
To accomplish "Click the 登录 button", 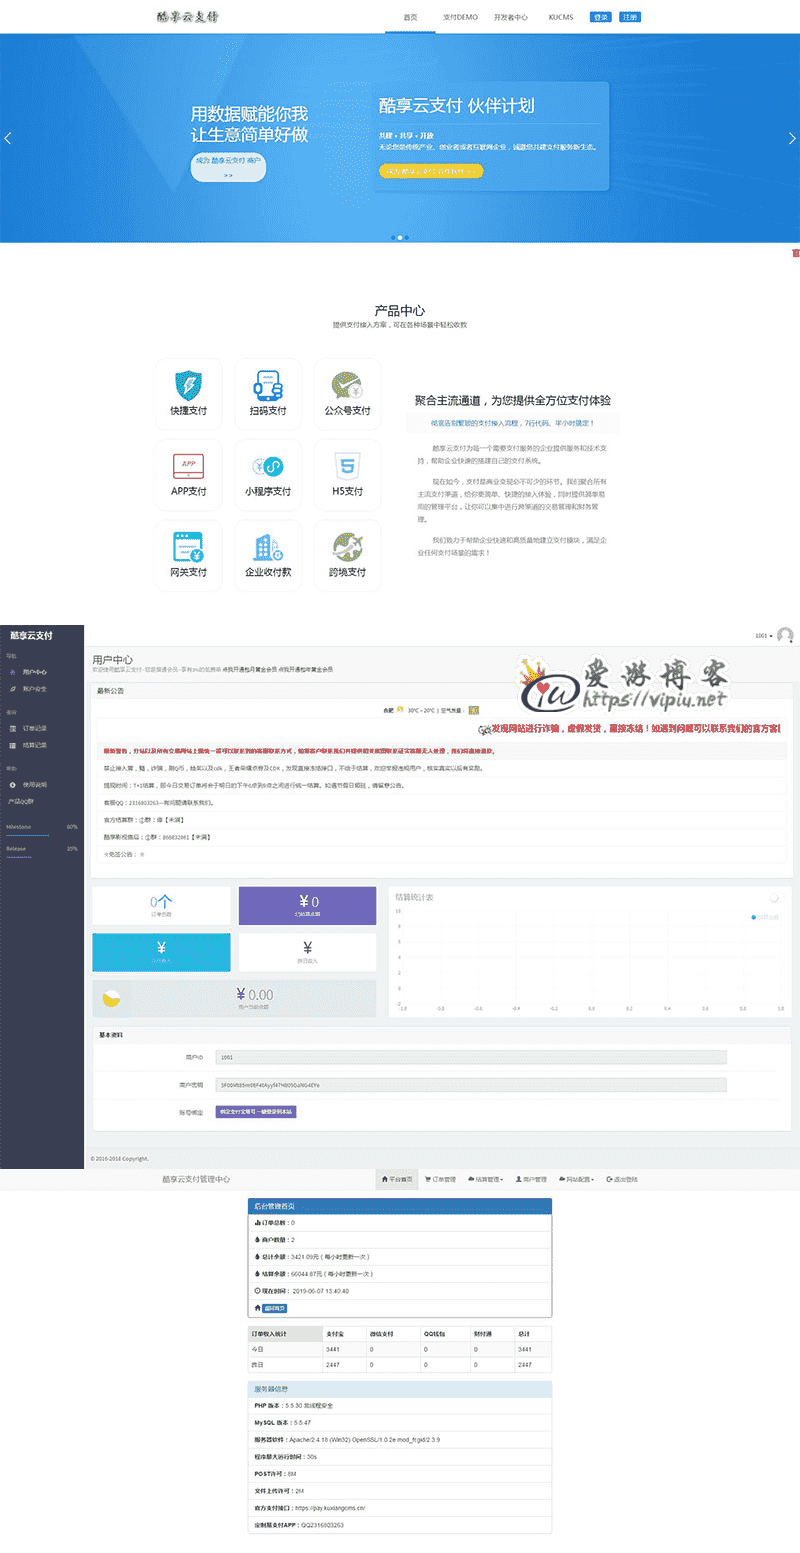I will coord(600,17).
